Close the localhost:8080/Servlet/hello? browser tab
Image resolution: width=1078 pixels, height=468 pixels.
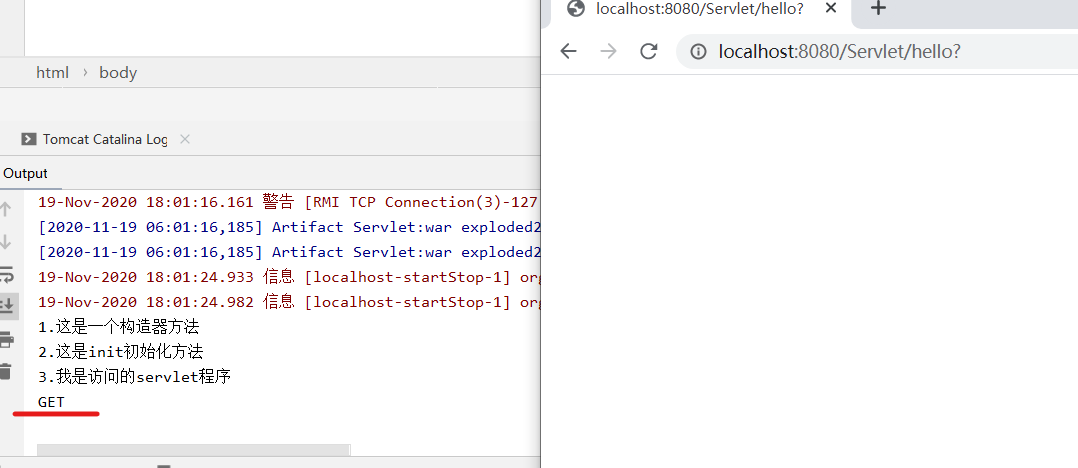pos(830,8)
